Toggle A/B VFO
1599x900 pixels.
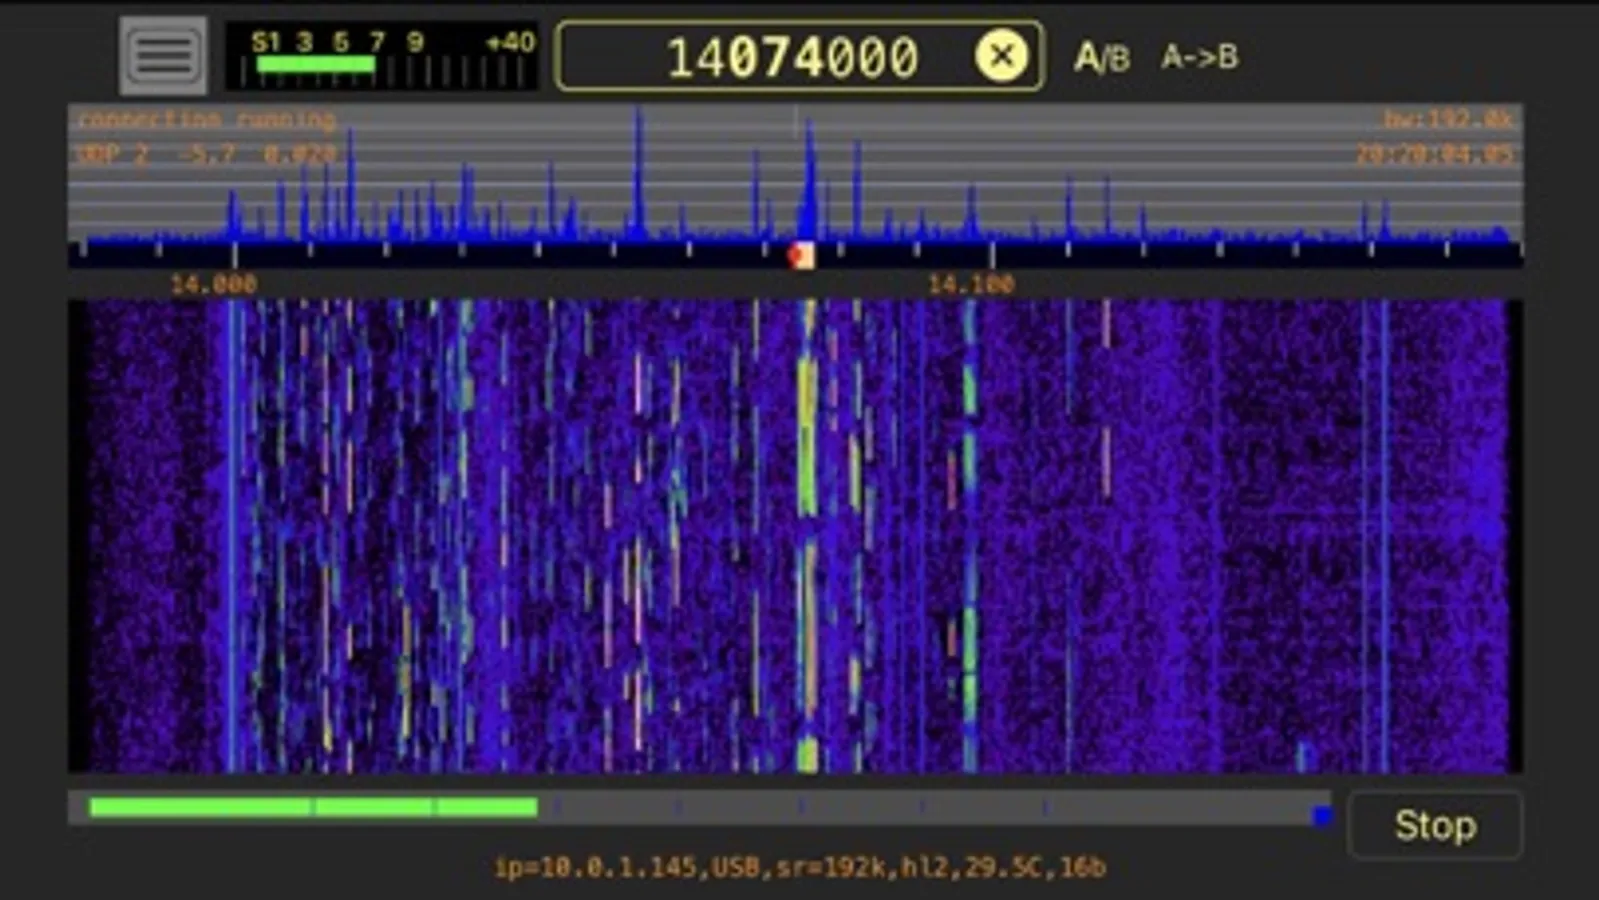click(x=1102, y=57)
